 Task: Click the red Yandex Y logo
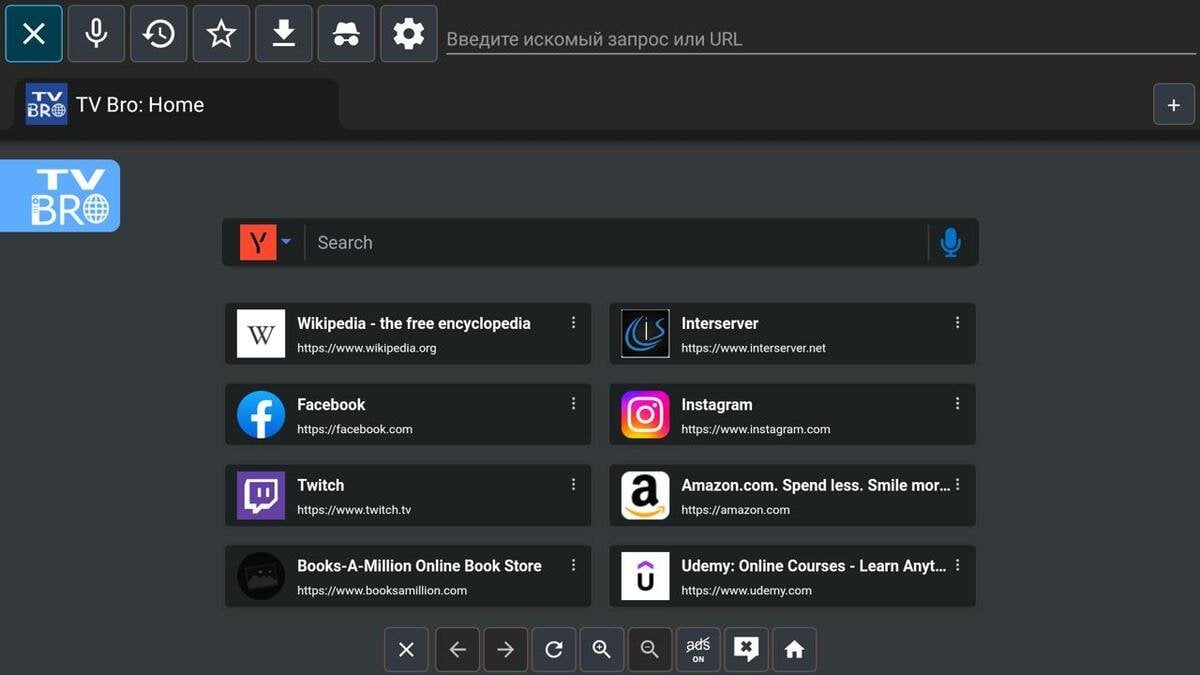click(257, 242)
